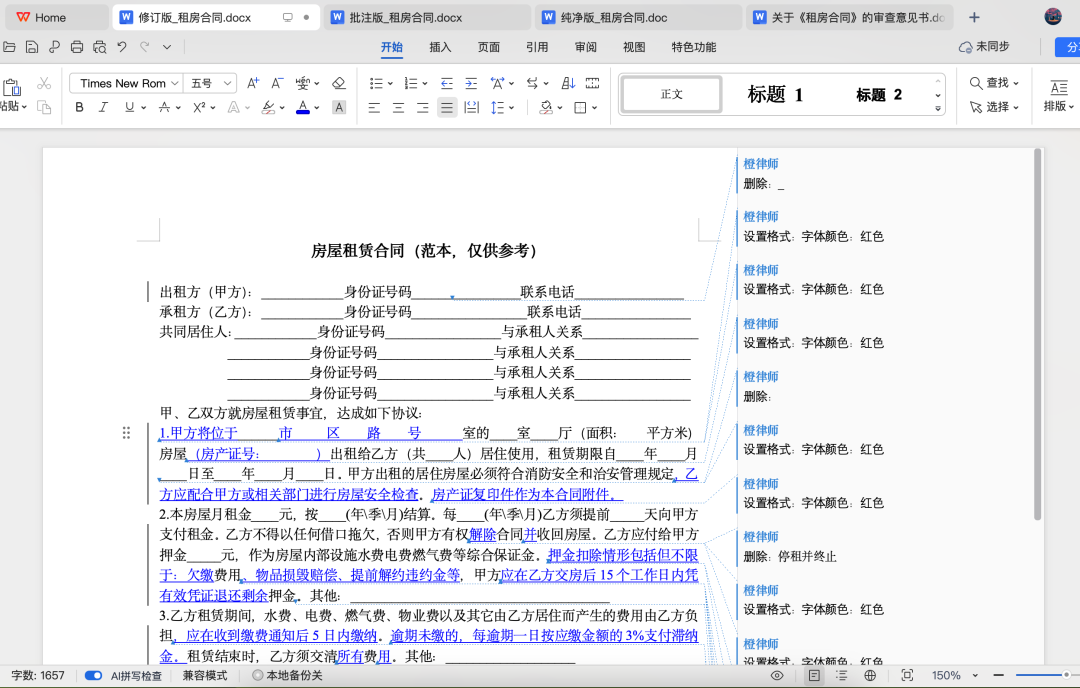The height and width of the screenshot is (688, 1080).
Task: Justify the paragraph text
Action: pyautogui.click(x=447, y=107)
